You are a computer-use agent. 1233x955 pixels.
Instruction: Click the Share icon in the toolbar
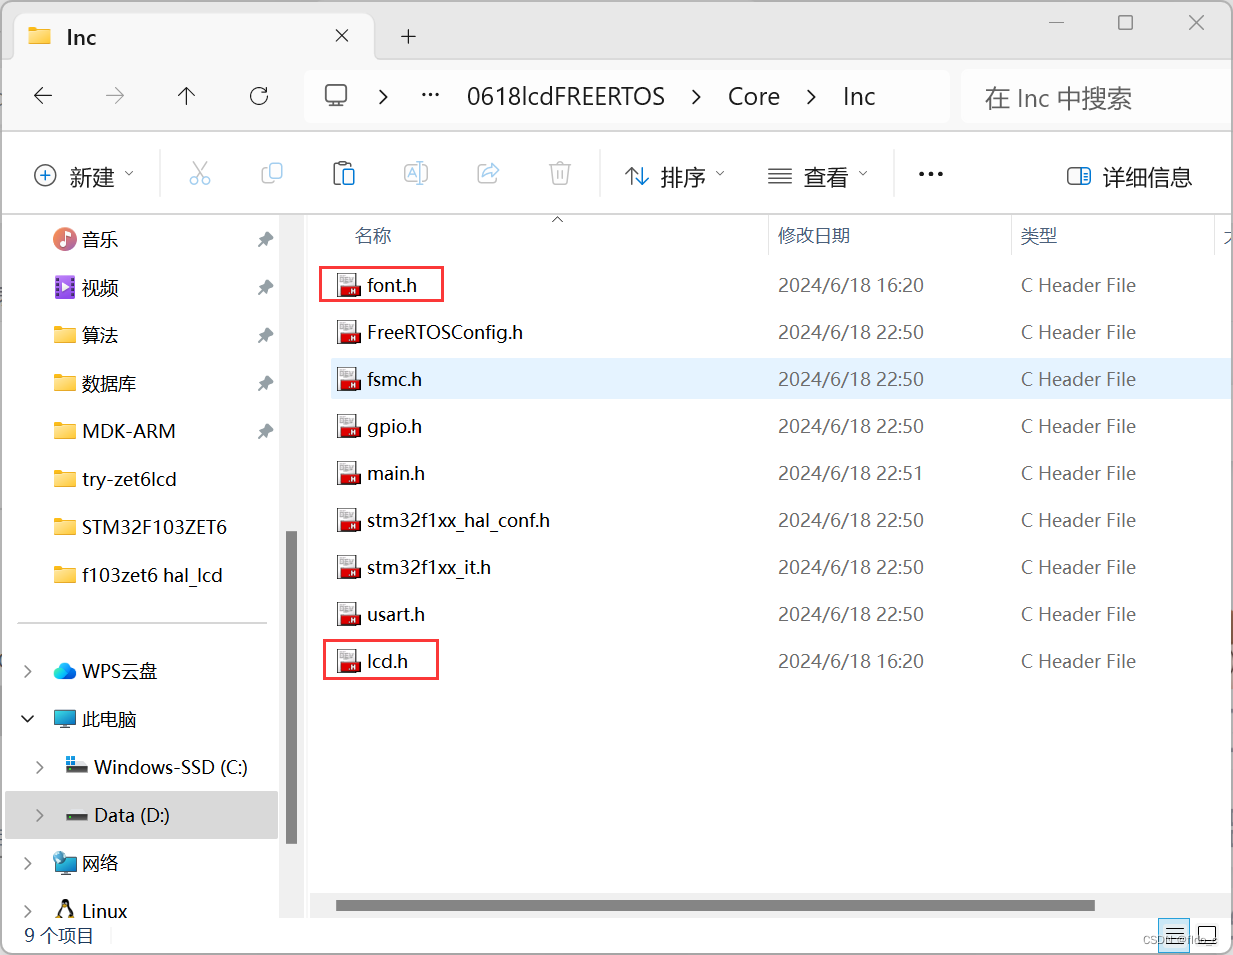(x=487, y=173)
